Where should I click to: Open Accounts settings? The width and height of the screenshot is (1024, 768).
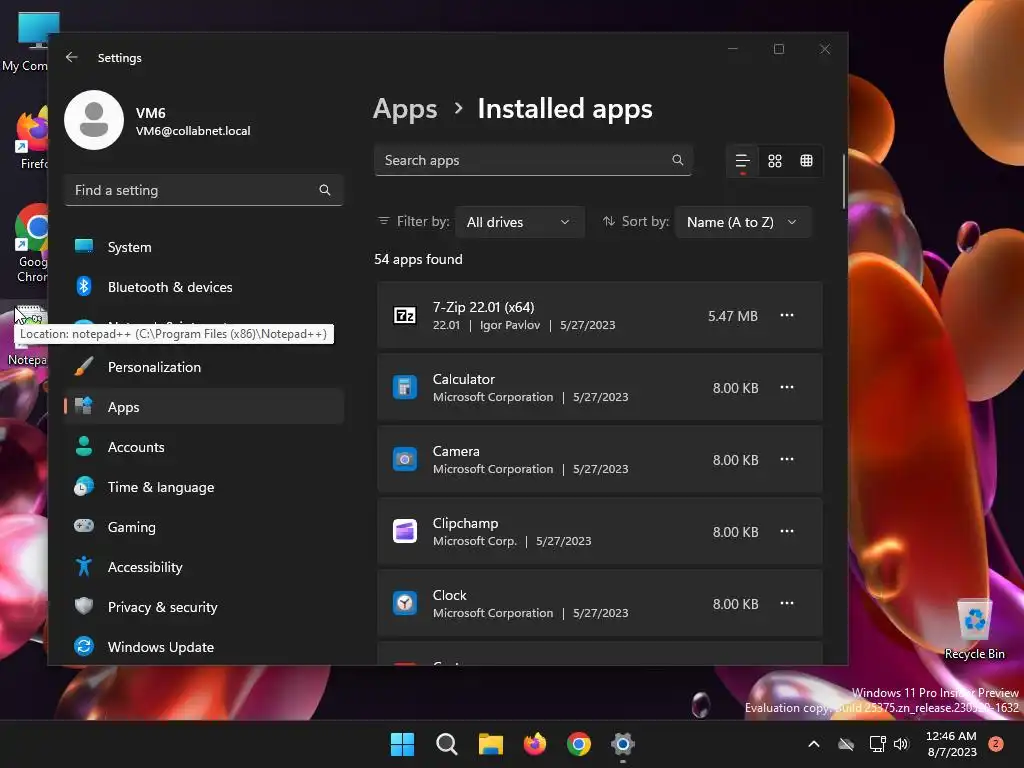tap(204, 447)
